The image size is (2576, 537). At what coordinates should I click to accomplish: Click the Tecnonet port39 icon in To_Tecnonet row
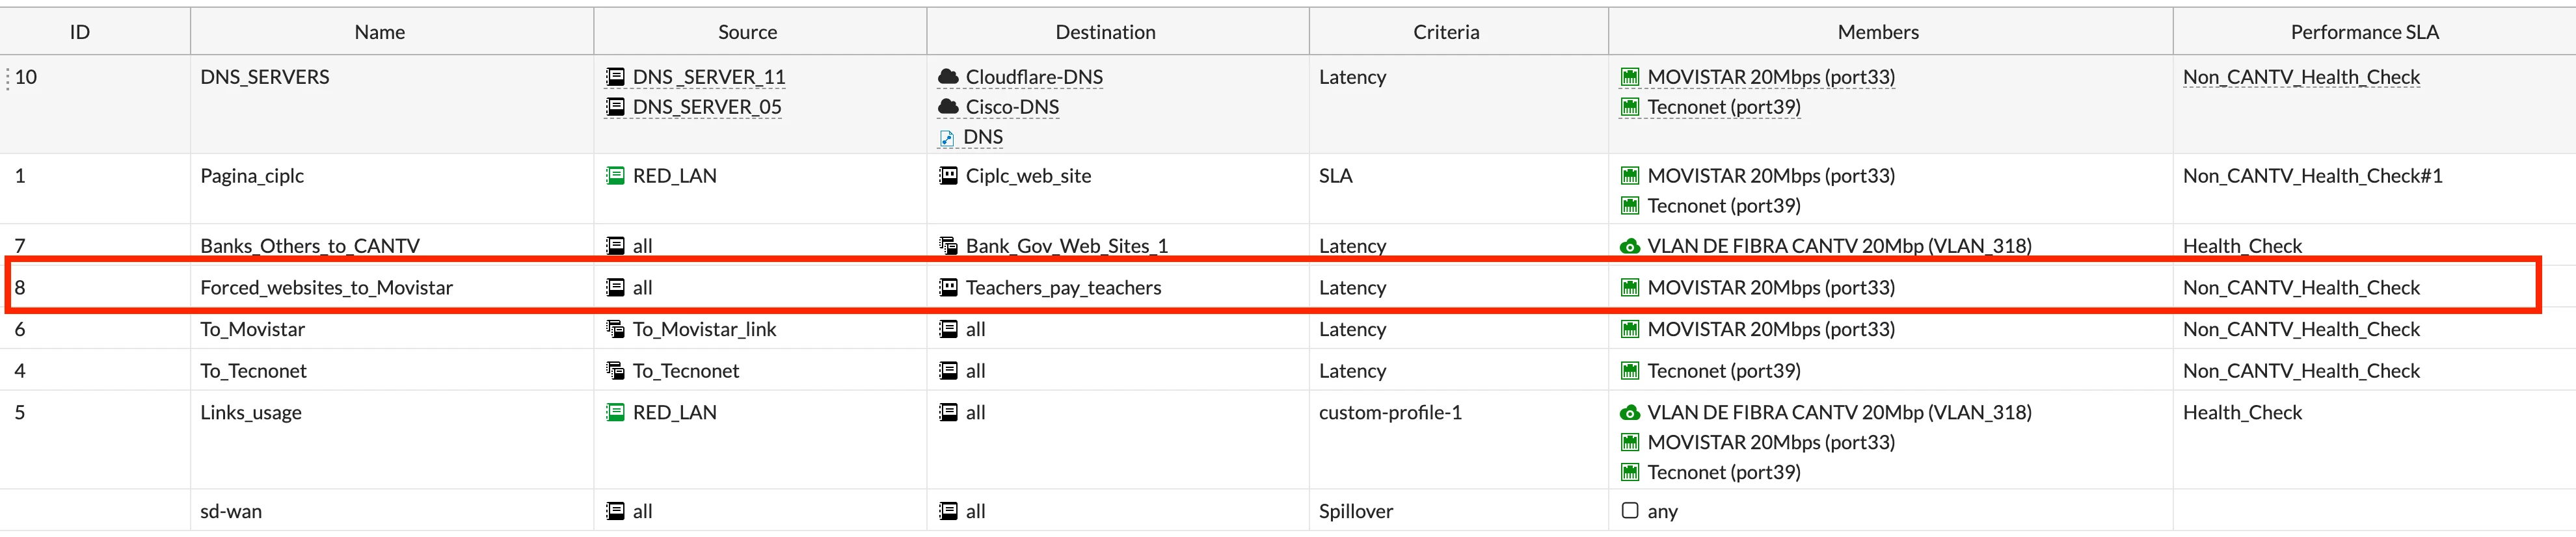coord(1629,371)
